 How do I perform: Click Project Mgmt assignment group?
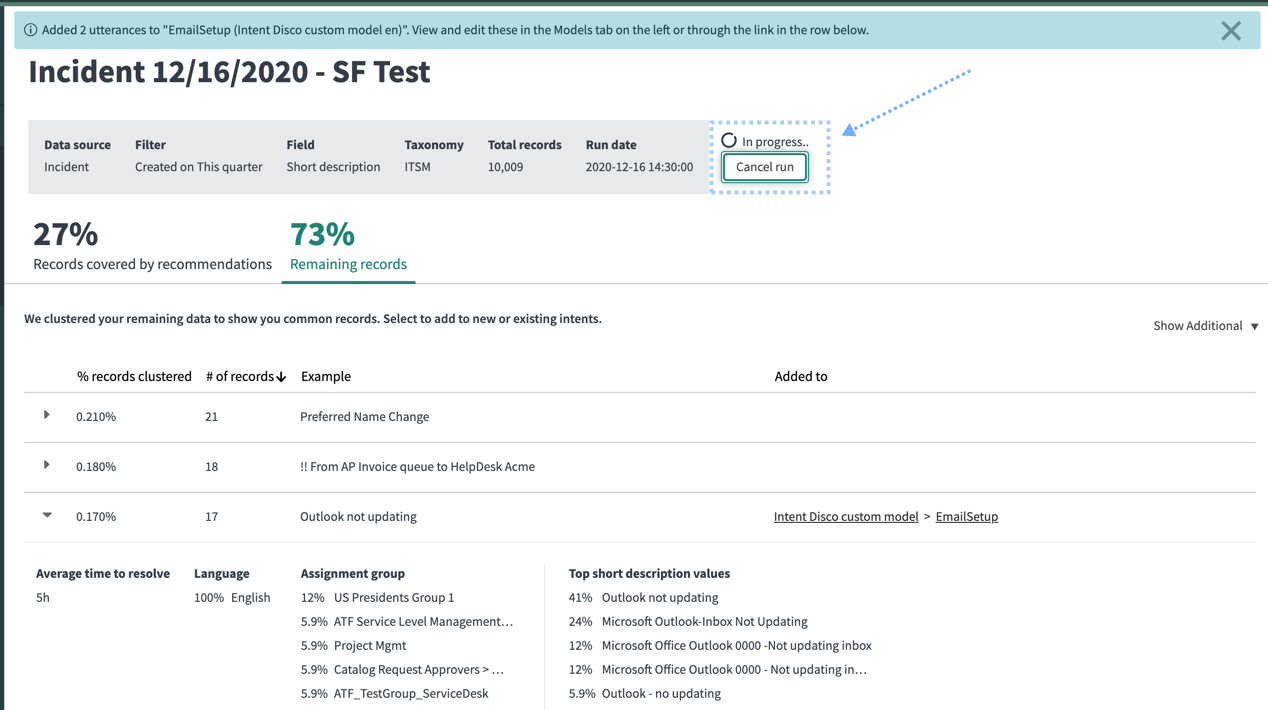coord(370,646)
